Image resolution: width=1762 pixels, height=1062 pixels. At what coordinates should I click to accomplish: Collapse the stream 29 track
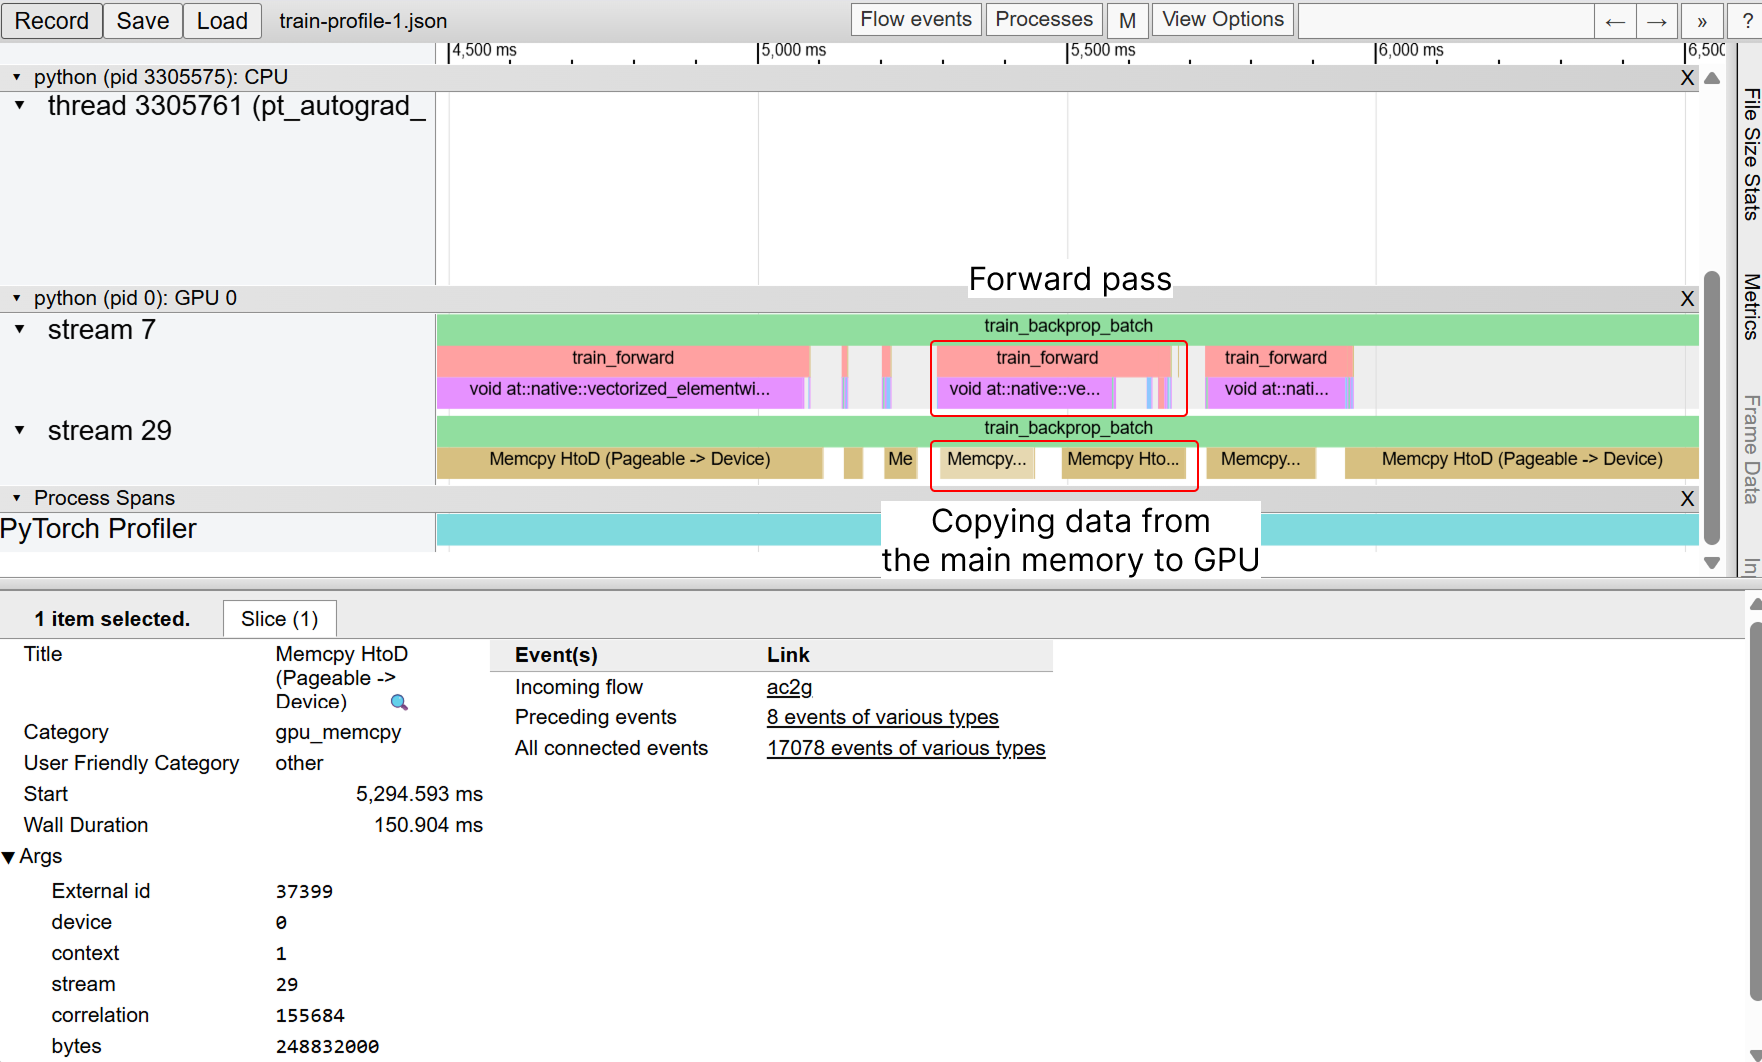point(19,430)
